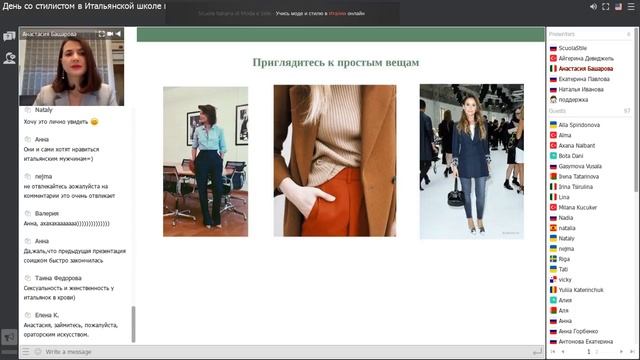Go to previous page of guest list
The width and height of the screenshot is (640, 360).
click(563, 351)
